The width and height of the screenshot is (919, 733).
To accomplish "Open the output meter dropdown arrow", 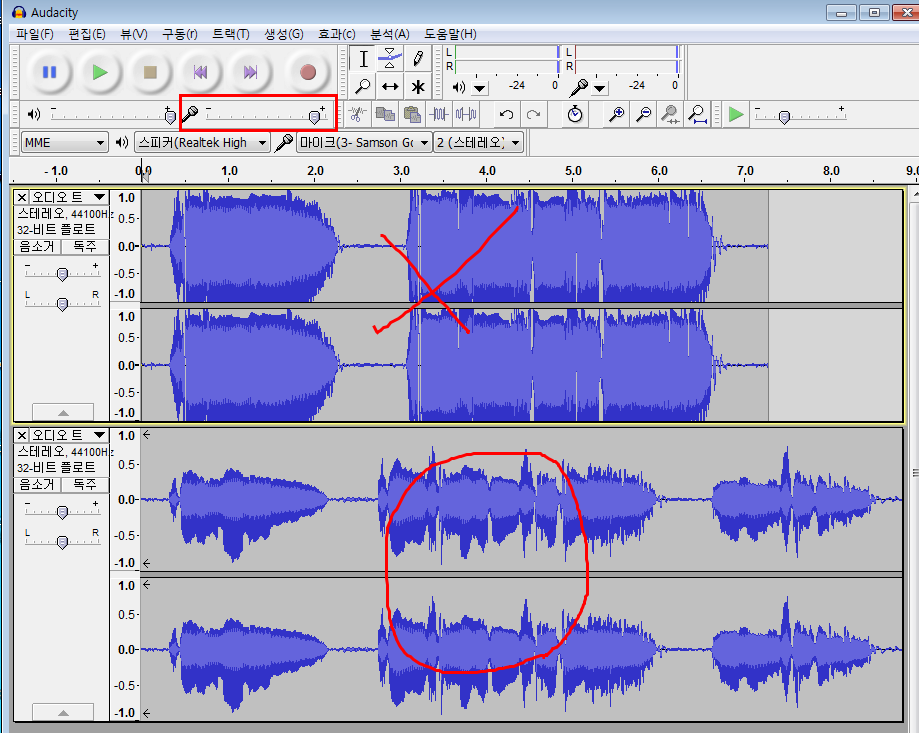I will click(480, 88).
